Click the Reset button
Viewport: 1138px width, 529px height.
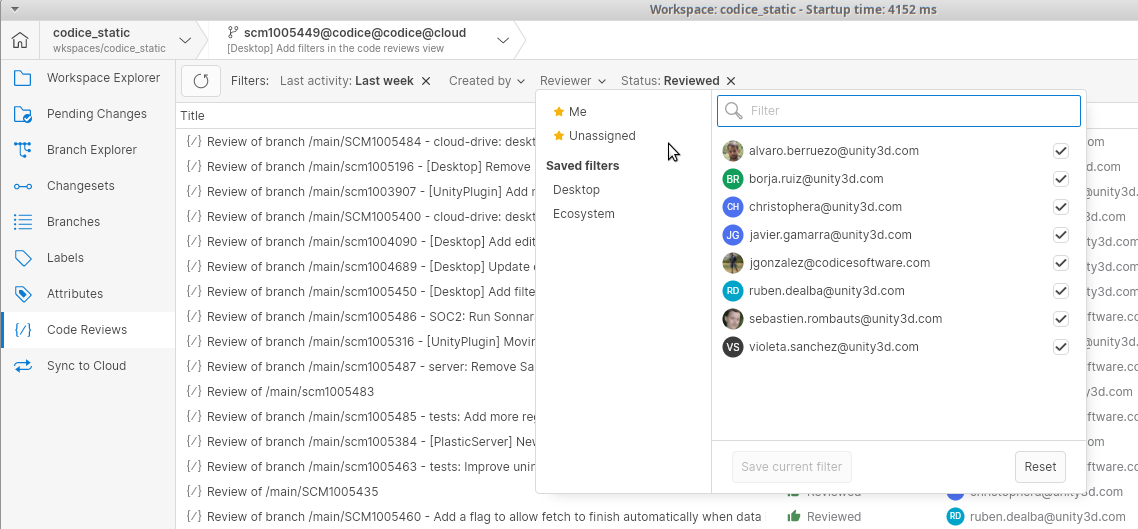[1040, 467]
